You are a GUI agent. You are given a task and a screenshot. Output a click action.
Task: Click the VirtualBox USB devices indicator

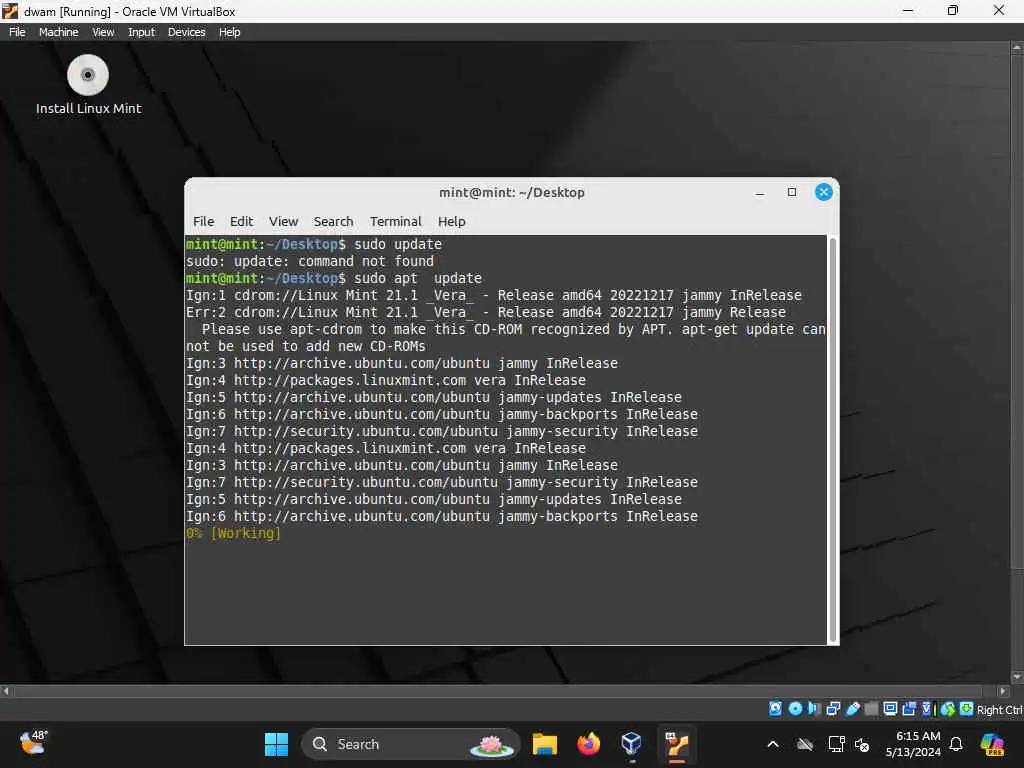click(852, 709)
